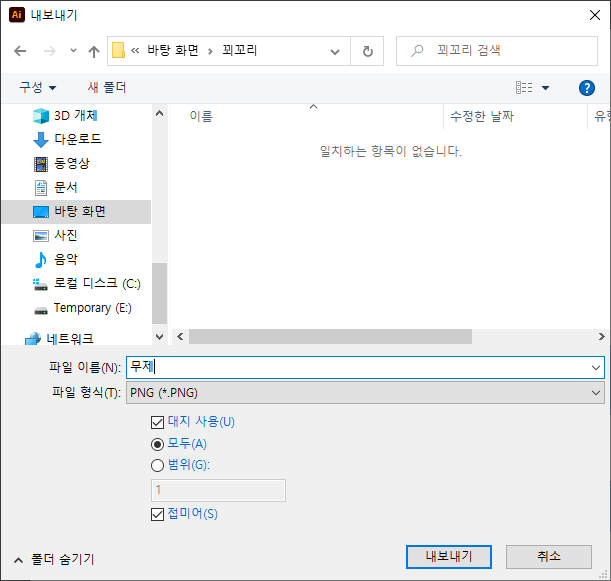
Task: Create a folder with 새 폴더
Action: tap(107, 87)
